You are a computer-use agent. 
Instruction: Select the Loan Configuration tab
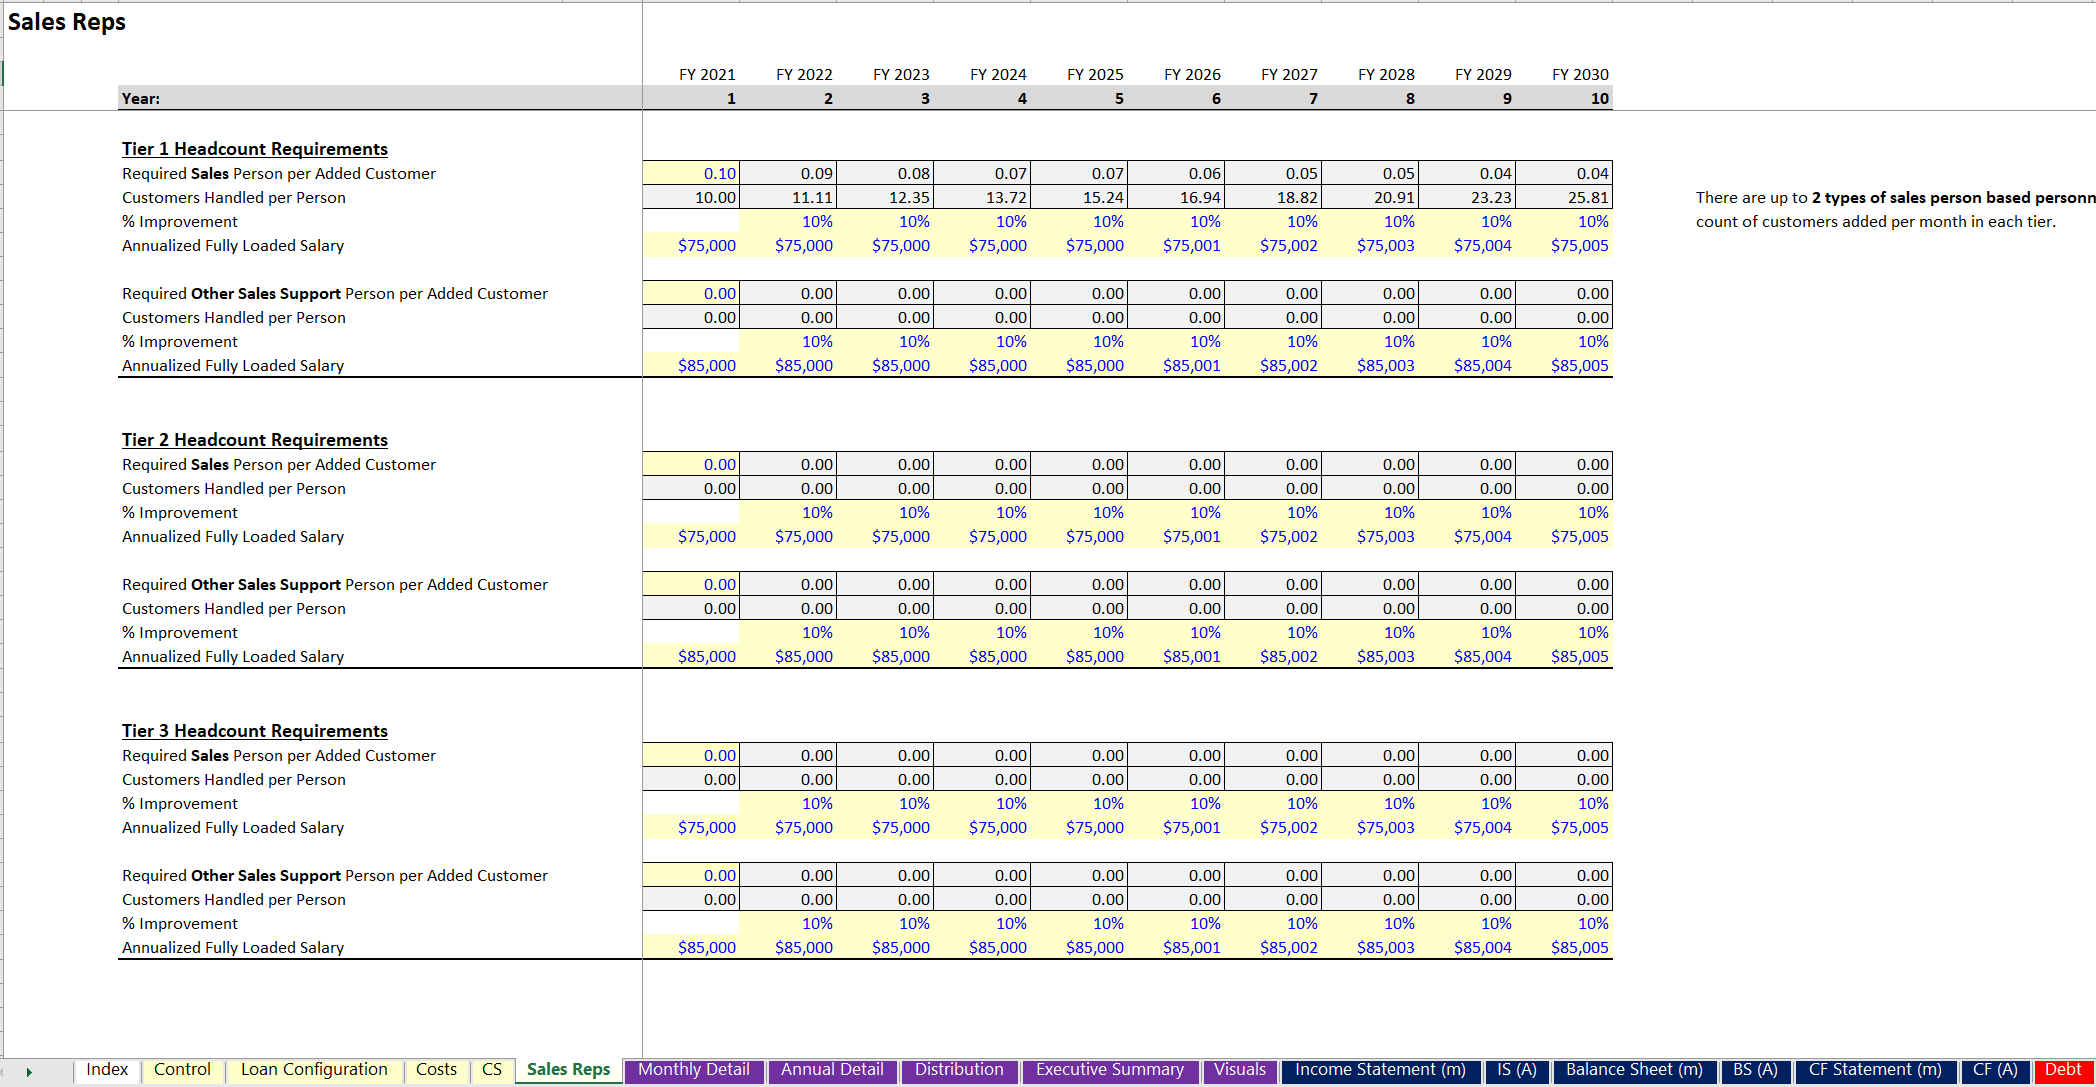click(313, 1069)
